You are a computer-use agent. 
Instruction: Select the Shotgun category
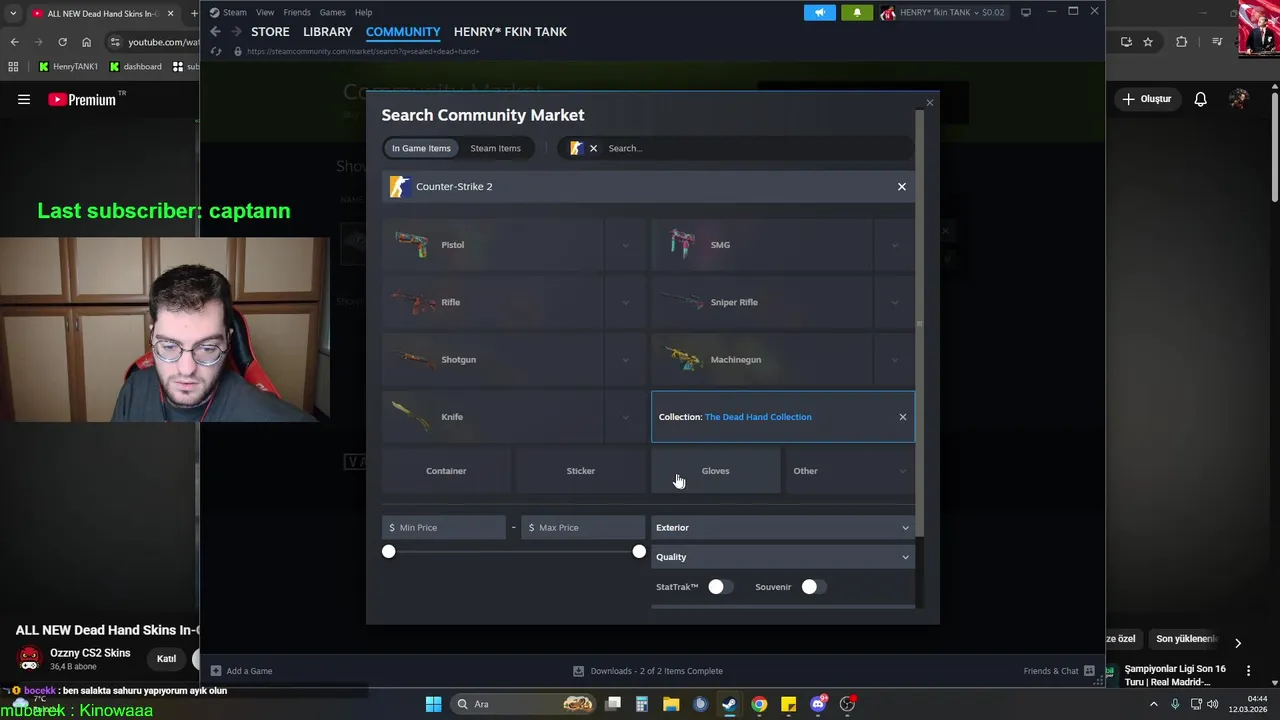tap(493, 360)
